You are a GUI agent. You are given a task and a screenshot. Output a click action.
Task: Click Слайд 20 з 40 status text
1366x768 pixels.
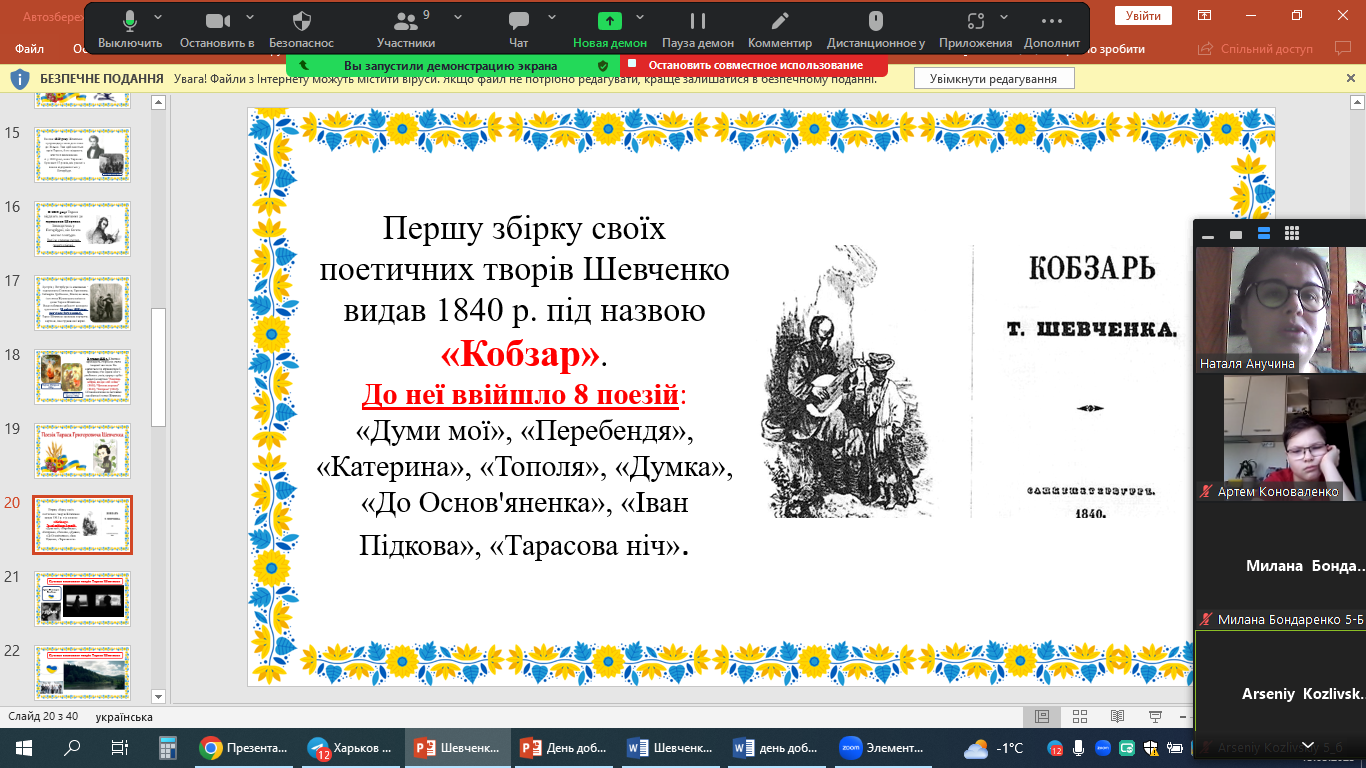[x=42, y=717]
